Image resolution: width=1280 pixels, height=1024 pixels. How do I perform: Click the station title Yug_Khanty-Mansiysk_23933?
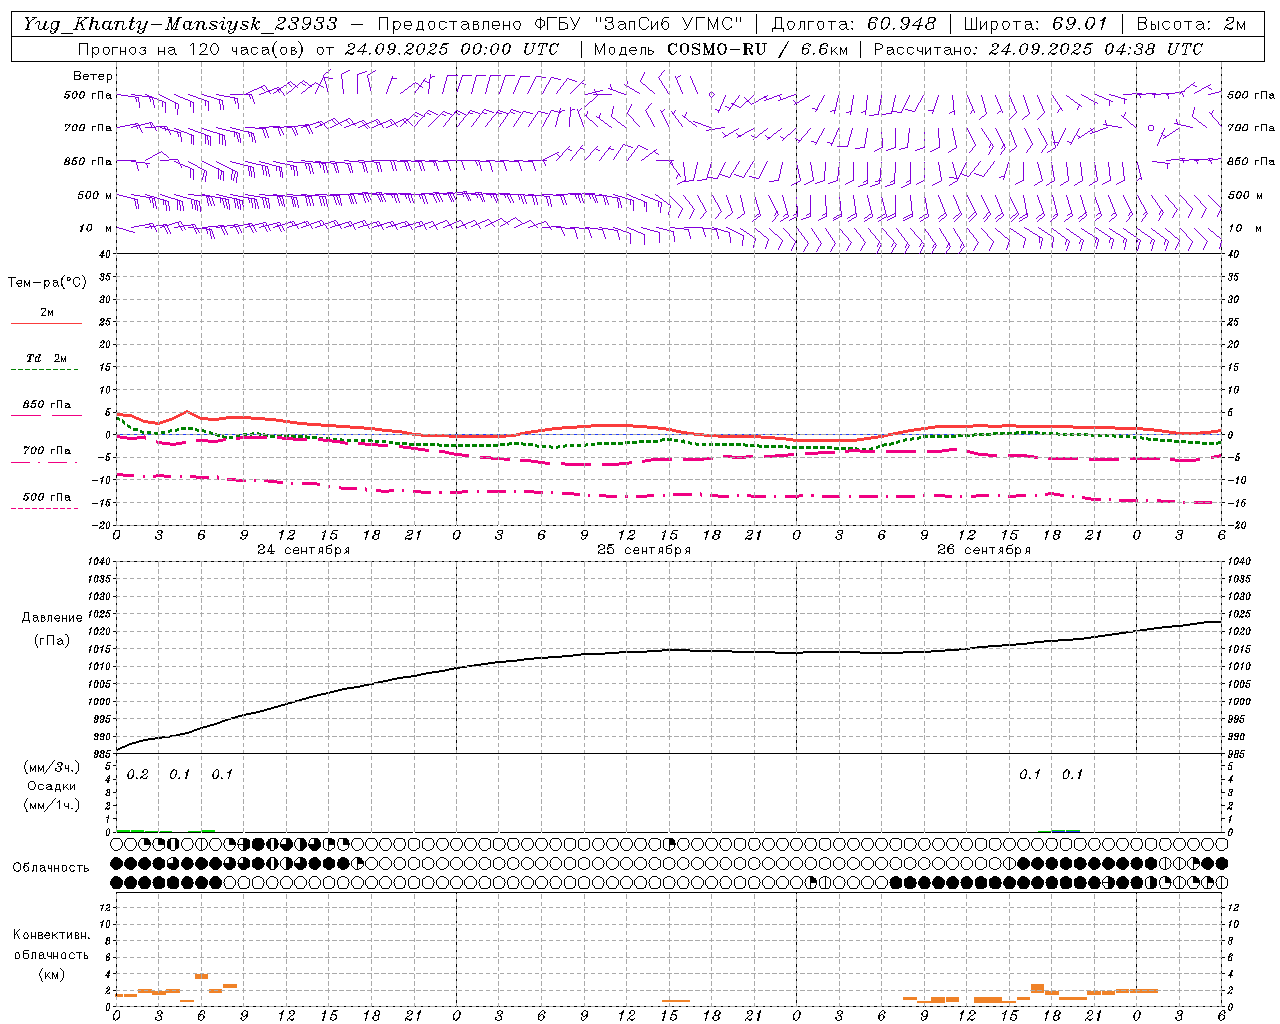pos(180,24)
